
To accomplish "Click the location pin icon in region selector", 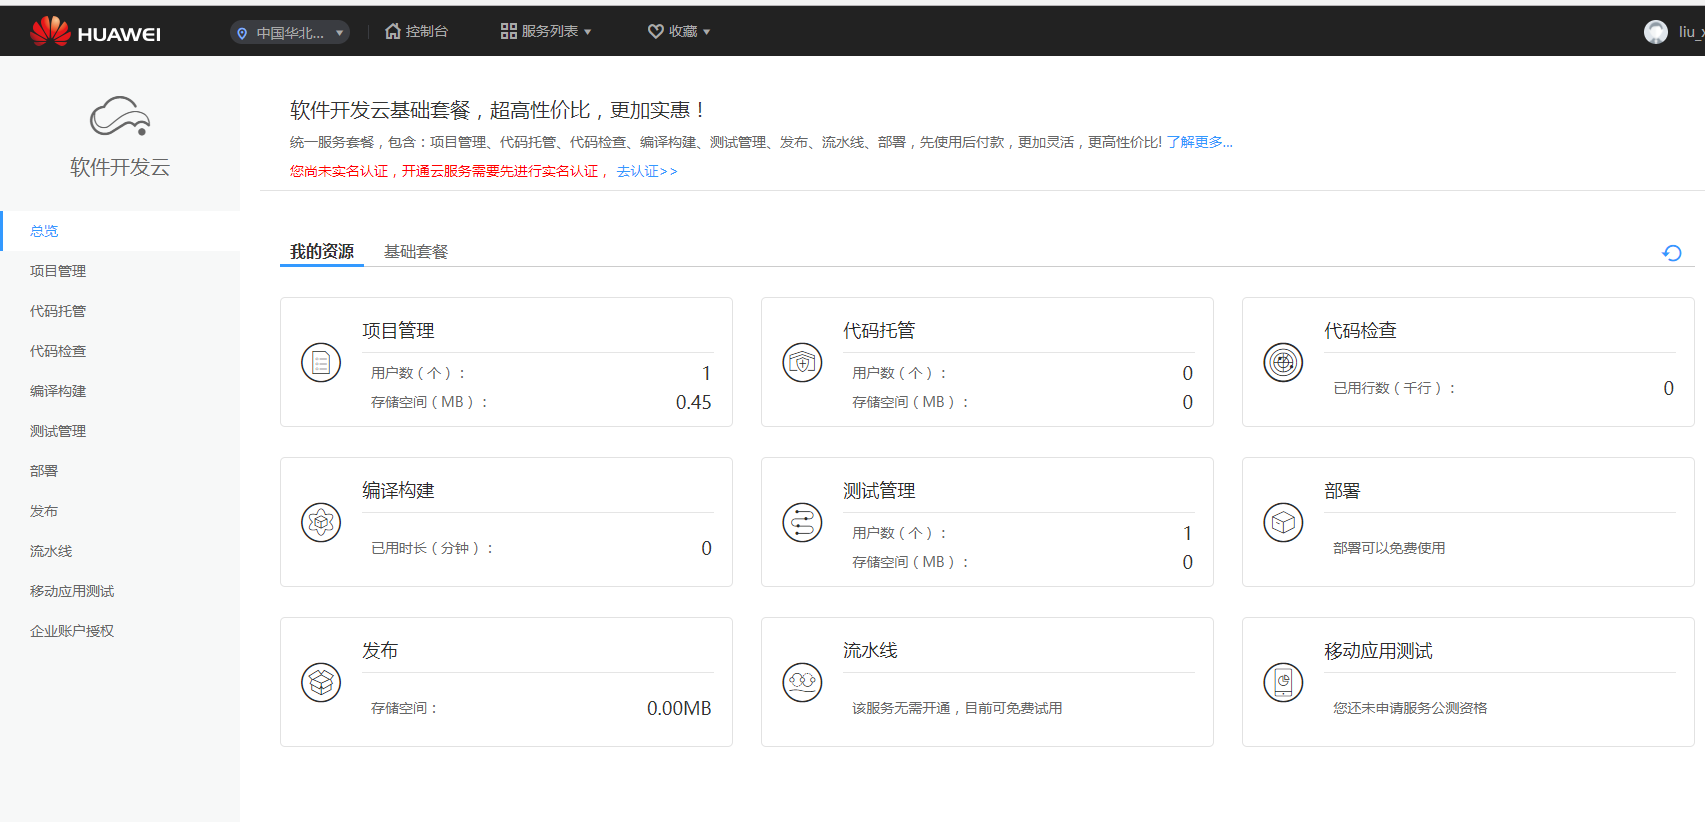I will pyautogui.click(x=242, y=33).
